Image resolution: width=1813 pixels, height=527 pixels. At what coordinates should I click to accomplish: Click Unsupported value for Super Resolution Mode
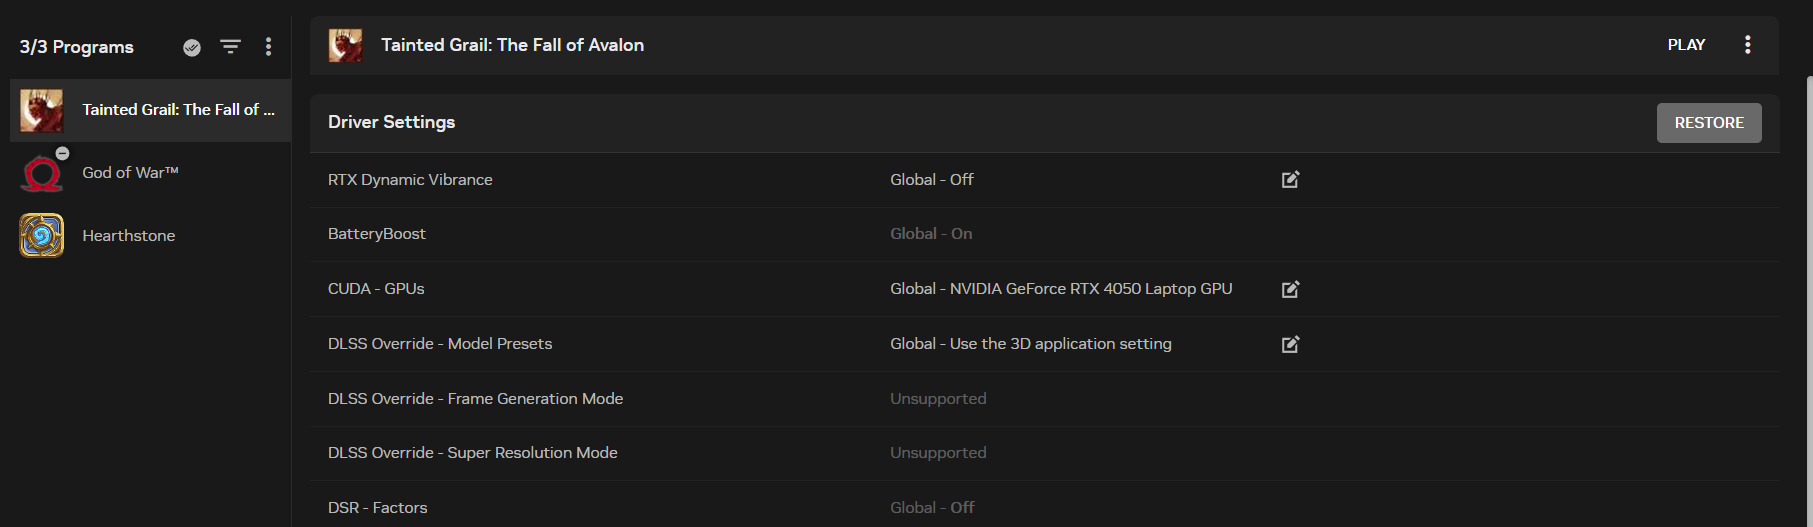tap(938, 453)
